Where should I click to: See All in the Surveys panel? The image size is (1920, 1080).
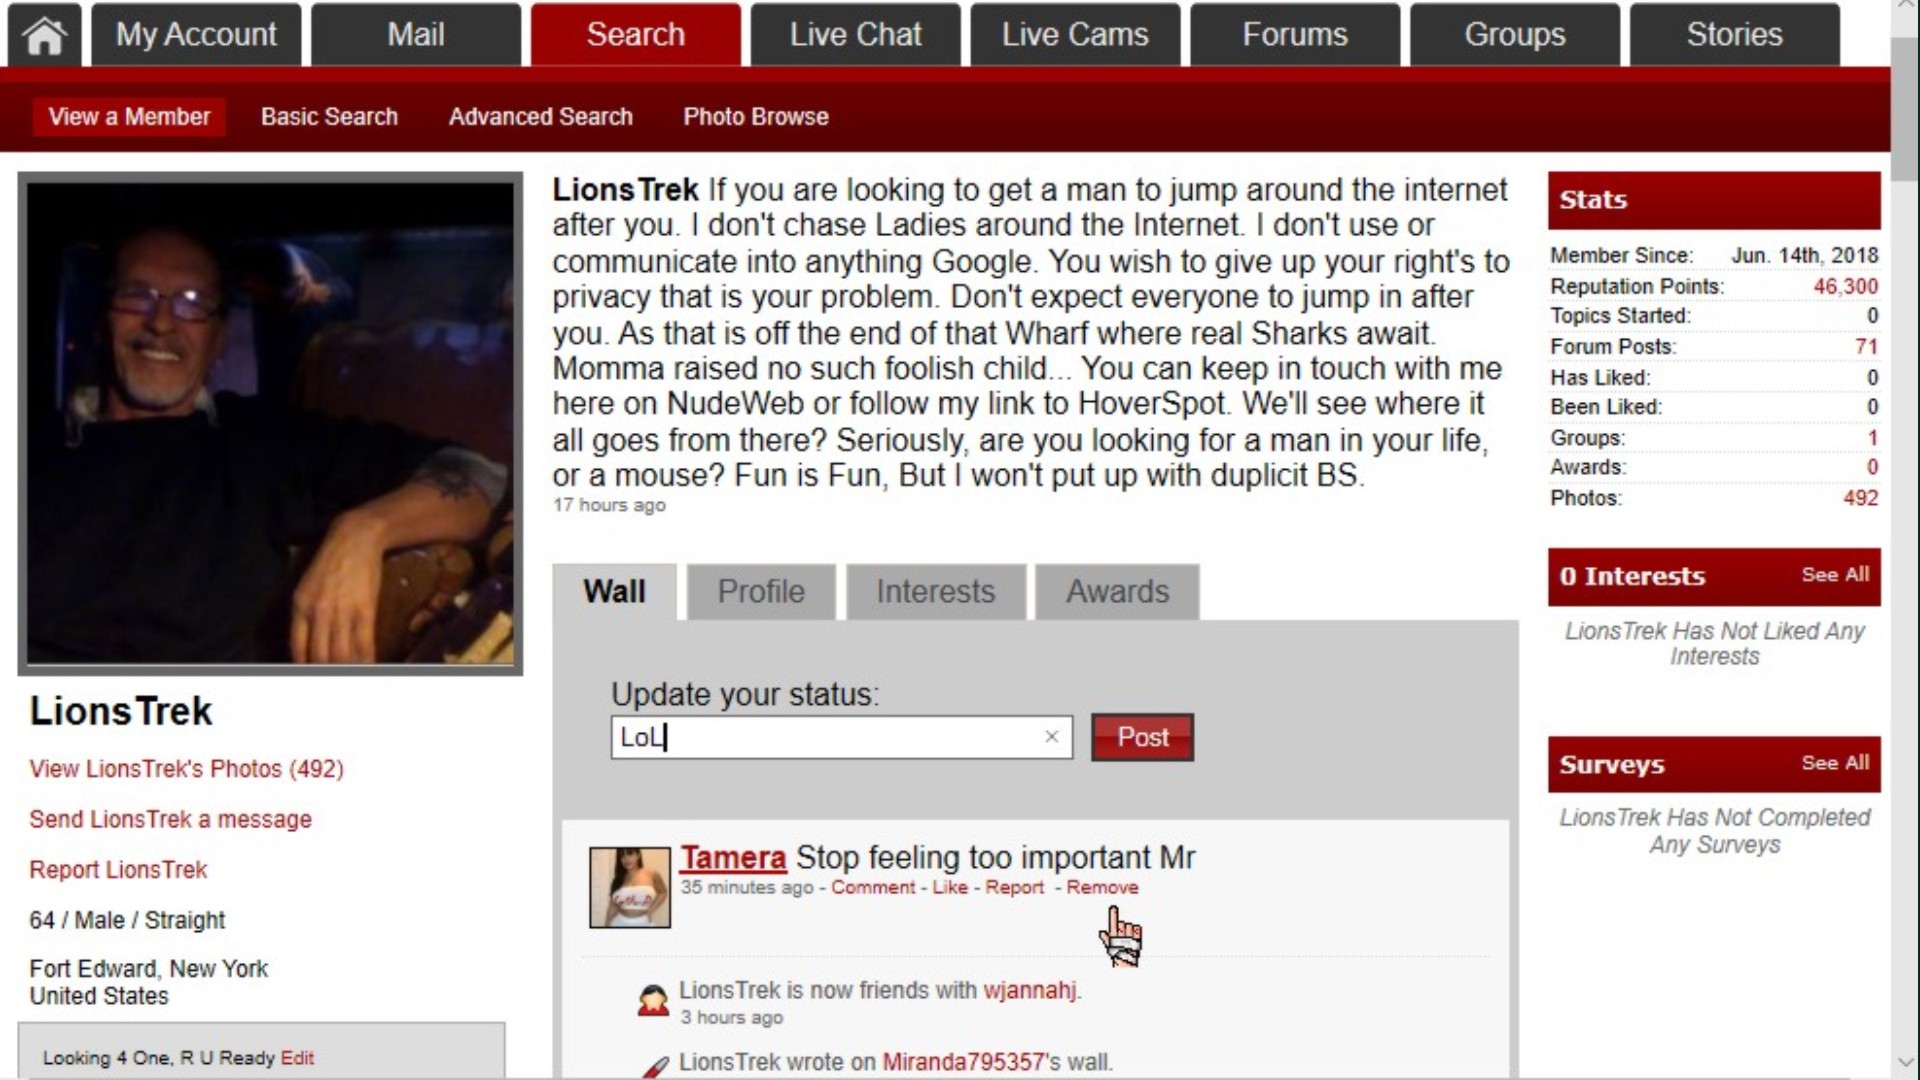[x=1835, y=763]
